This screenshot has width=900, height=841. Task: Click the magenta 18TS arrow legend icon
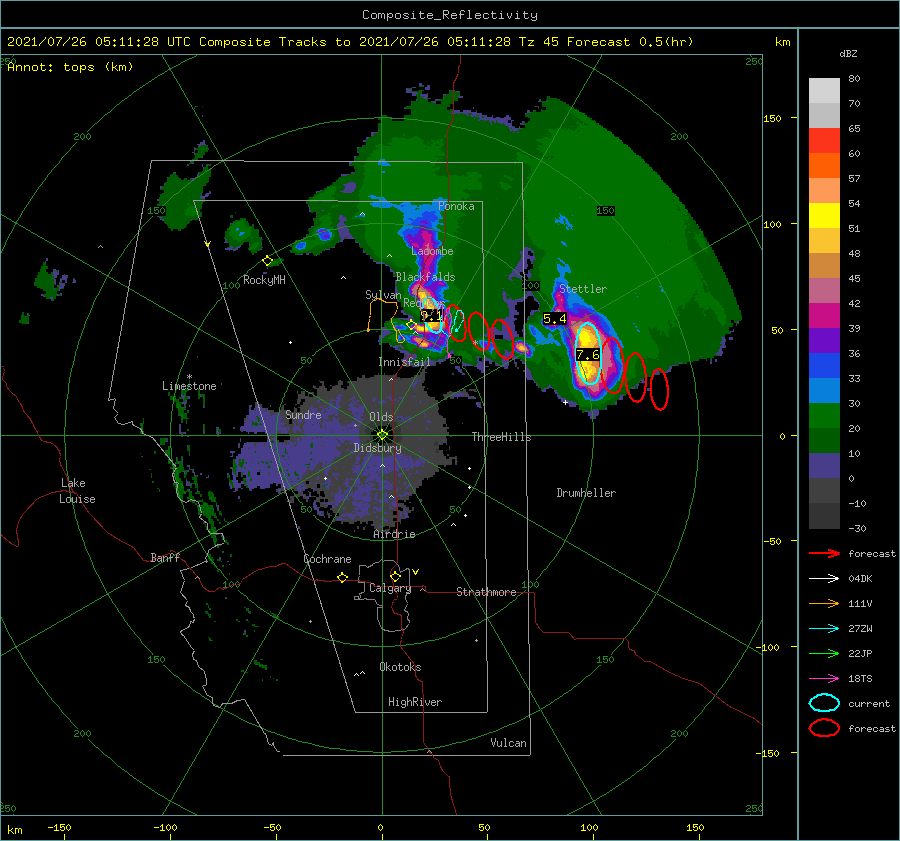click(x=824, y=679)
